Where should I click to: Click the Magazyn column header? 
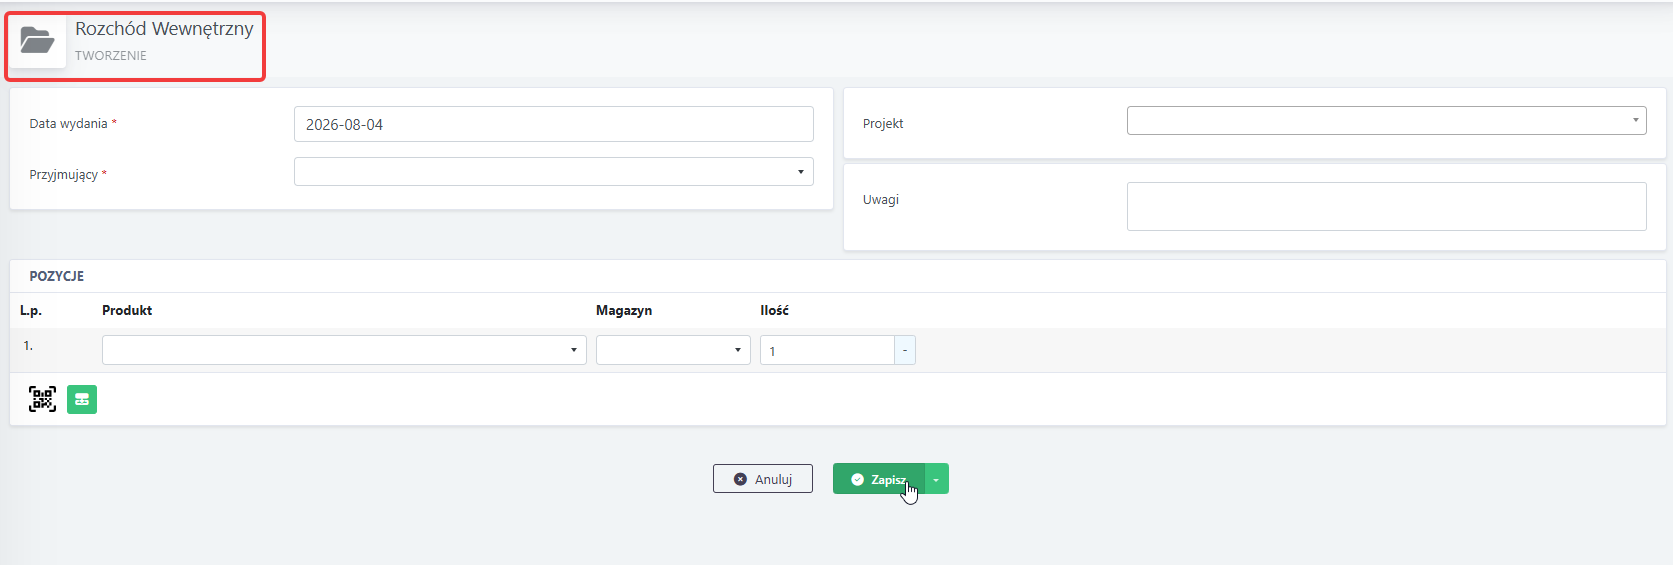(624, 311)
